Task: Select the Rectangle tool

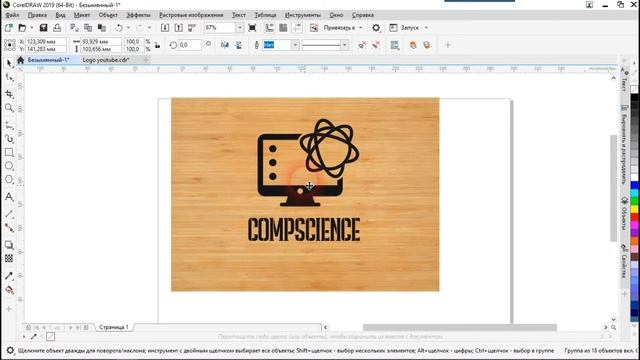Action: [9, 152]
